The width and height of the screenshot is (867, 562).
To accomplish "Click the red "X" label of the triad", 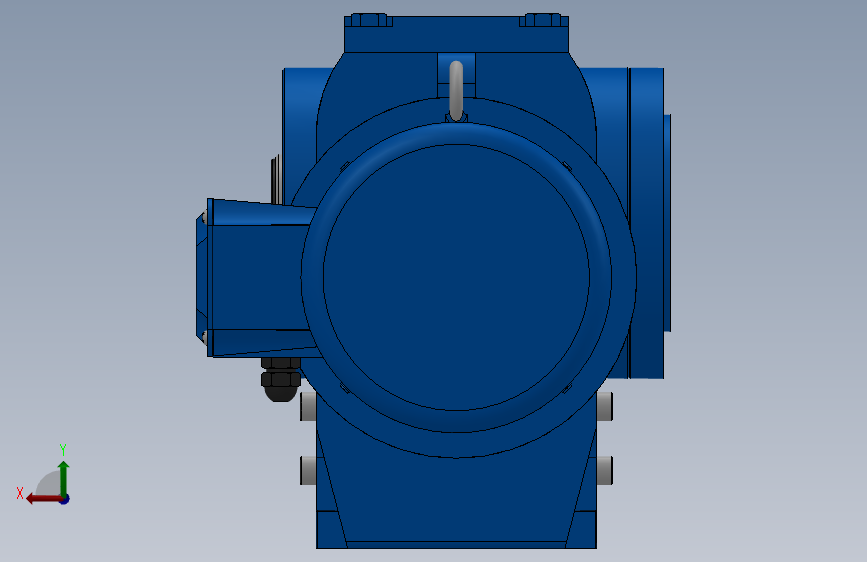I will tap(20, 493).
